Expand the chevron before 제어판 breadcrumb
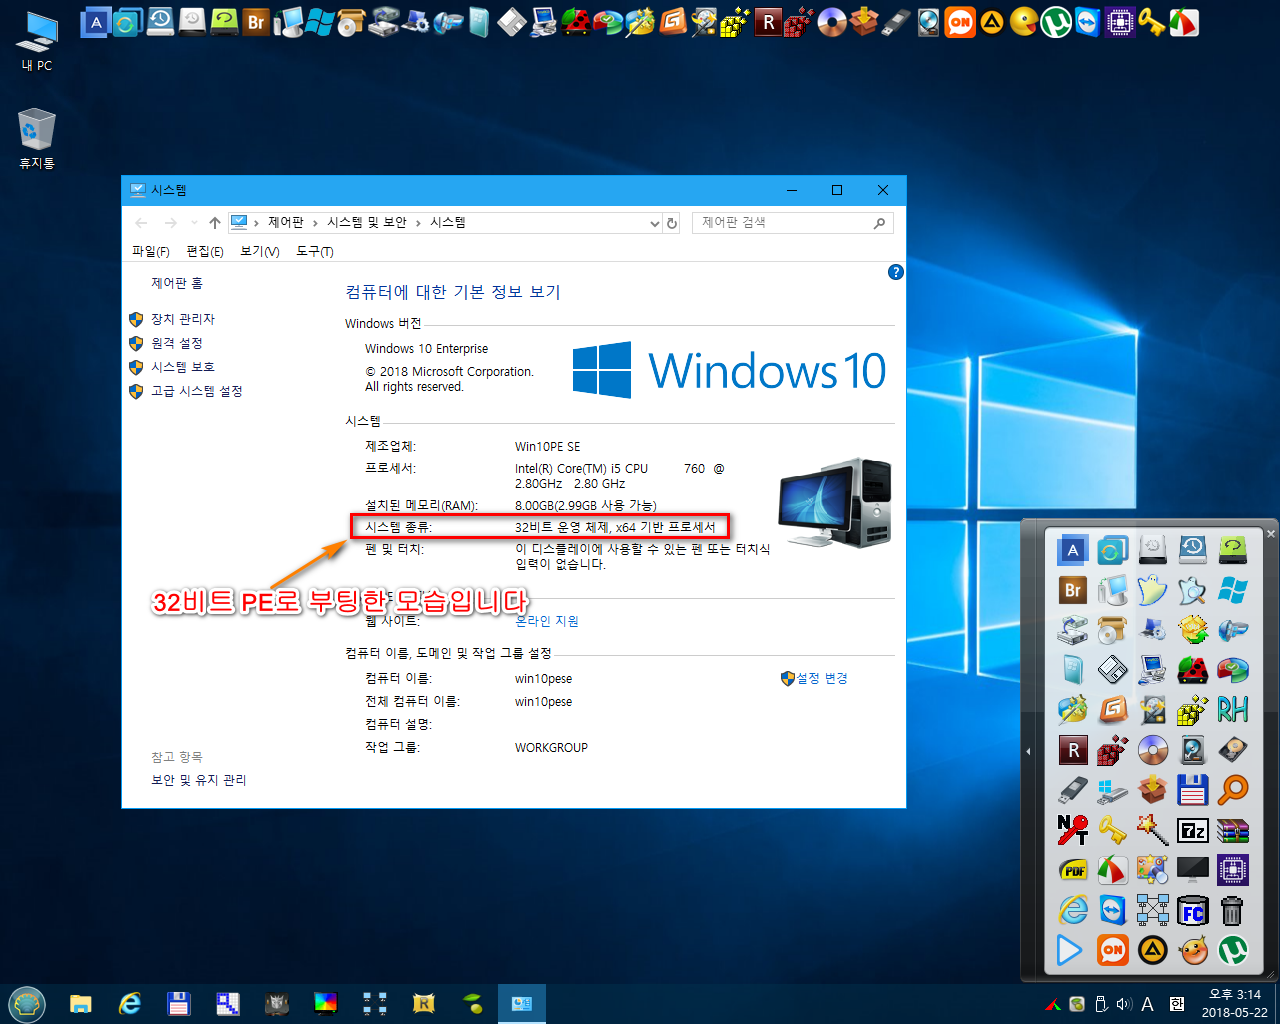Screen dimensions: 1280x1024 point(256,223)
